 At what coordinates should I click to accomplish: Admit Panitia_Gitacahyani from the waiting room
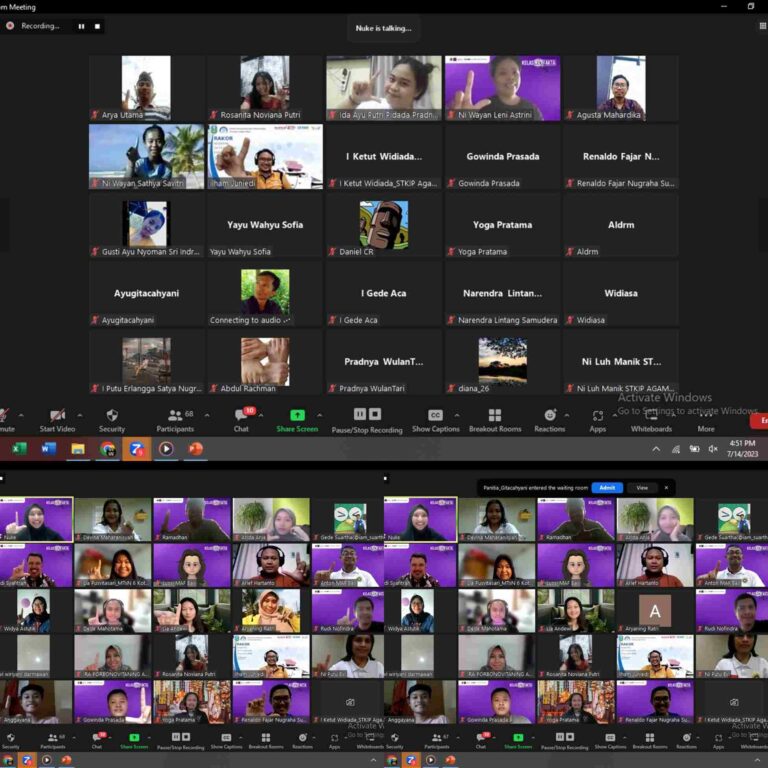pos(607,488)
